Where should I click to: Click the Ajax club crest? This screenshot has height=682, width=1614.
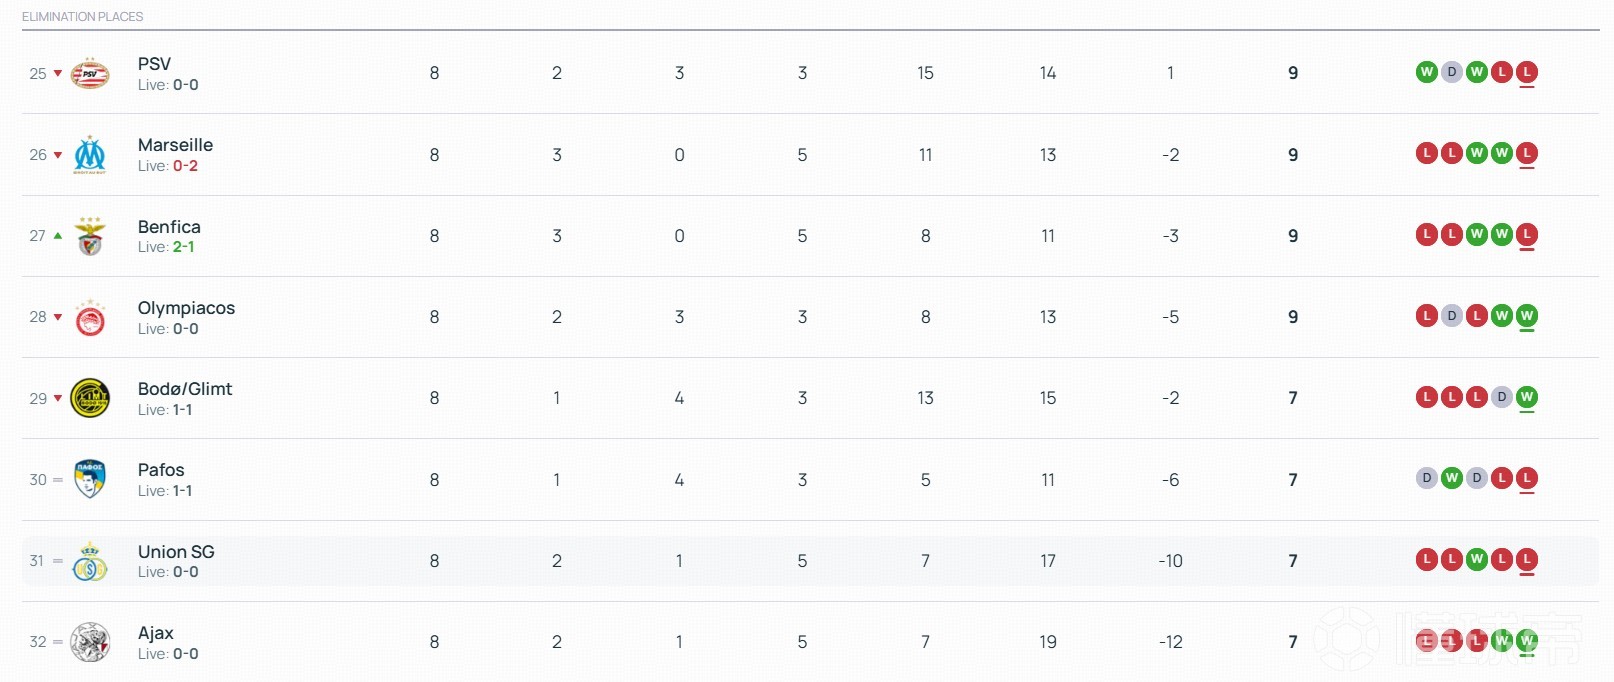click(90, 642)
